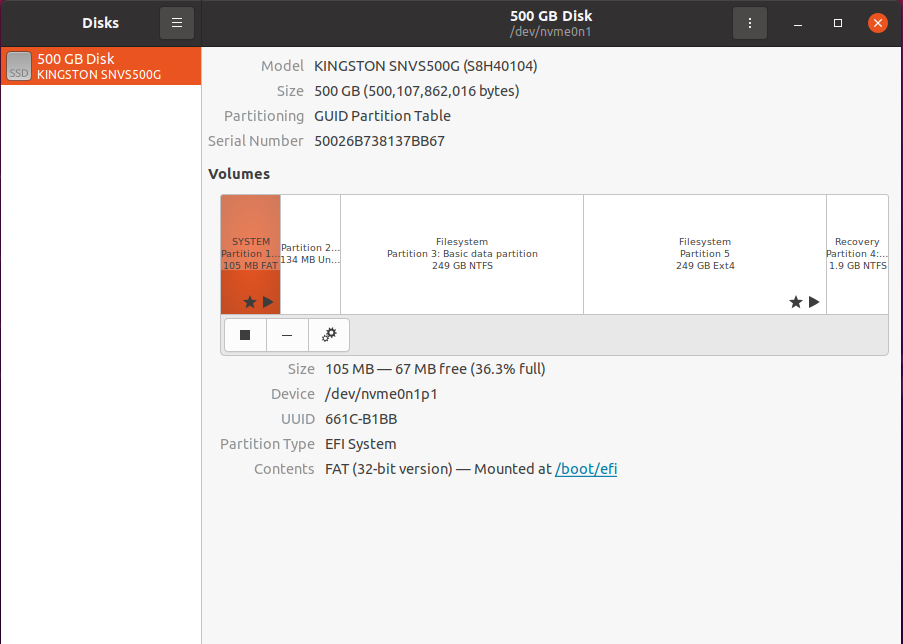Image resolution: width=903 pixels, height=644 pixels.
Task: Click the star icon on SYSTEM partition
Action: 249,302
